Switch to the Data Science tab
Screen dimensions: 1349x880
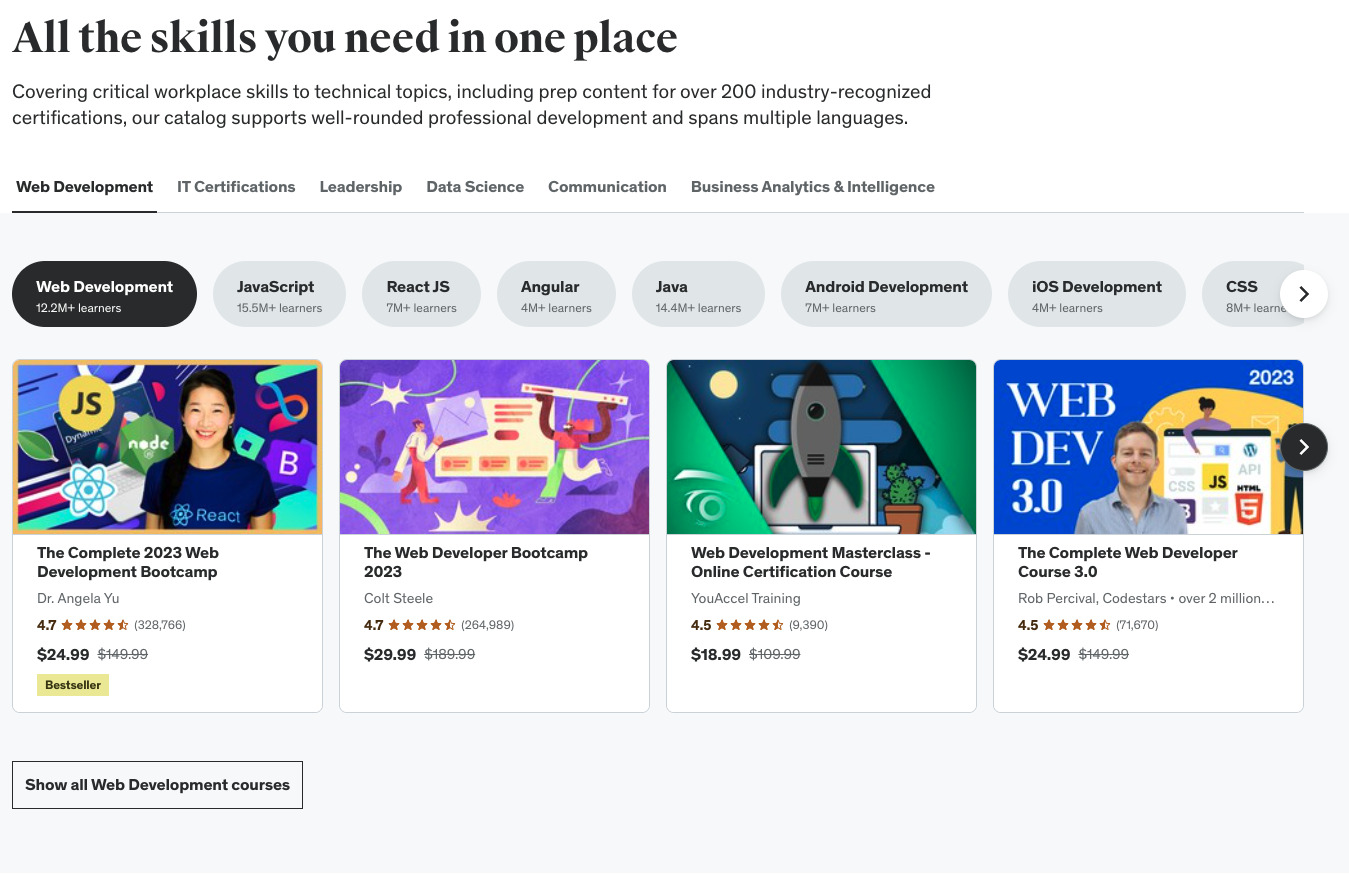(x=475, y=187)
